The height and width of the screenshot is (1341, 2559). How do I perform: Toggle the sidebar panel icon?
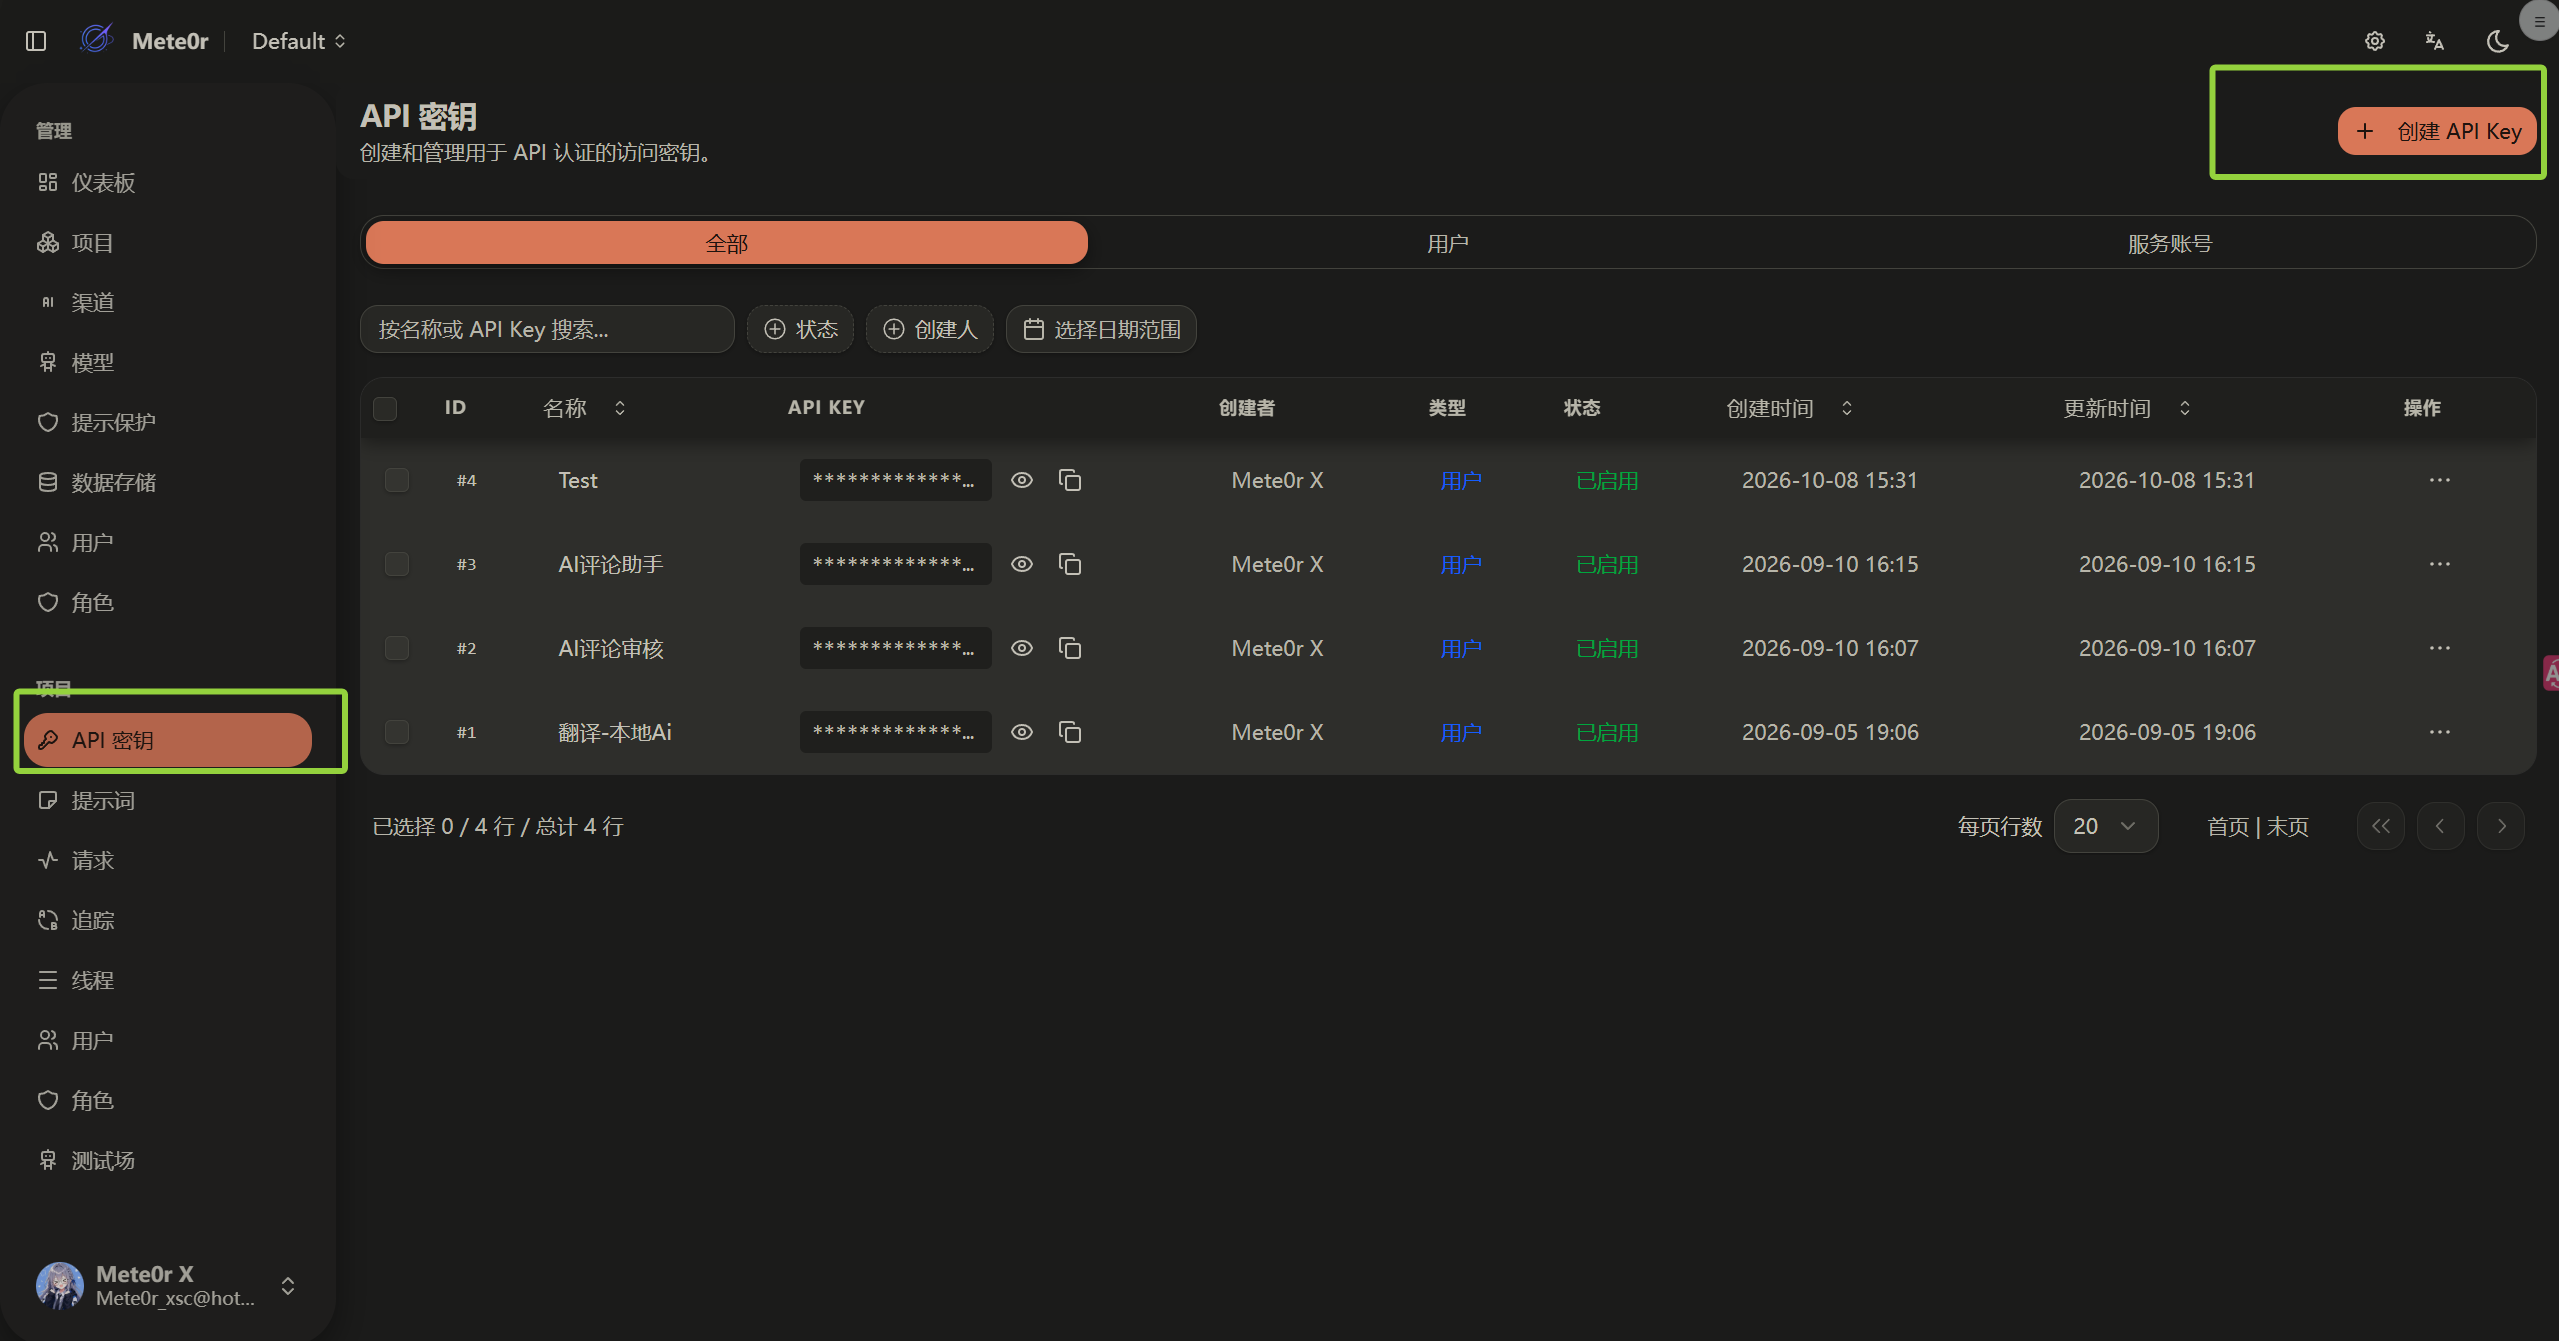pos(36,41)
